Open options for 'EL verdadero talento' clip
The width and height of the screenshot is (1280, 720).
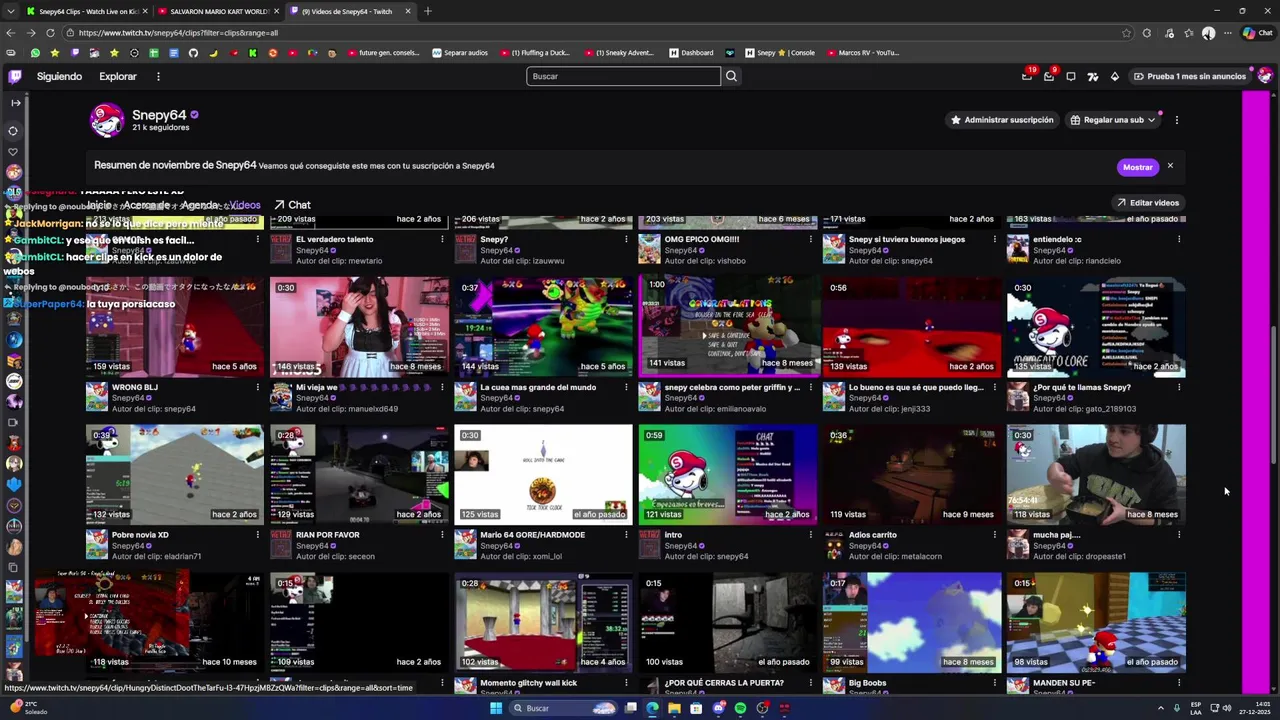(x=442, y=239)
